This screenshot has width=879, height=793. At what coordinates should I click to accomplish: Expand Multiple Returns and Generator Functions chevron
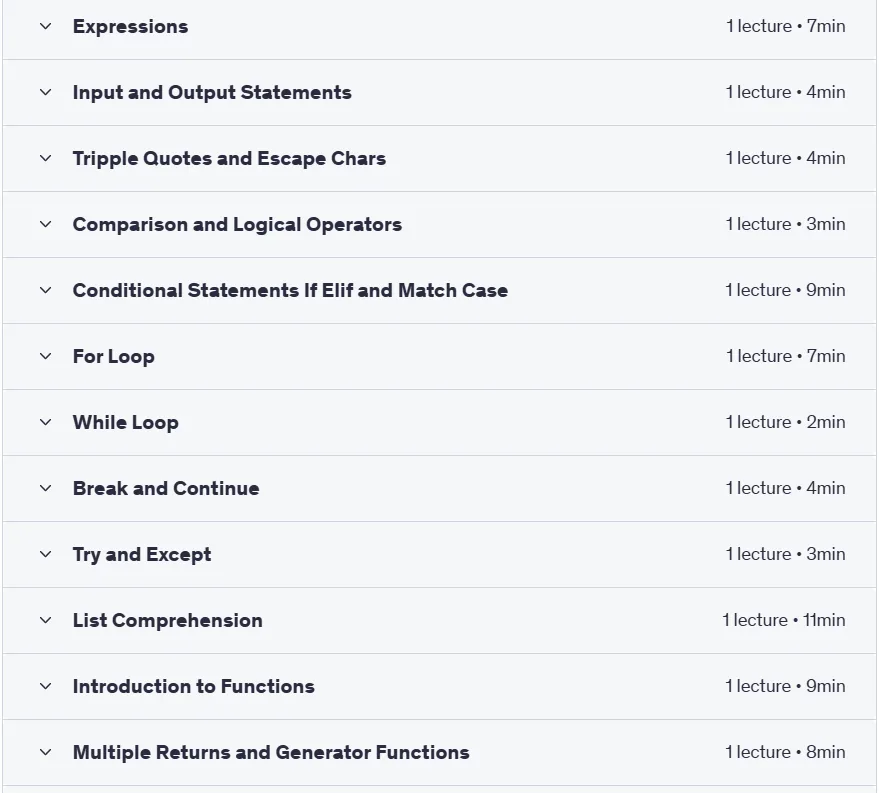[46, 753]
